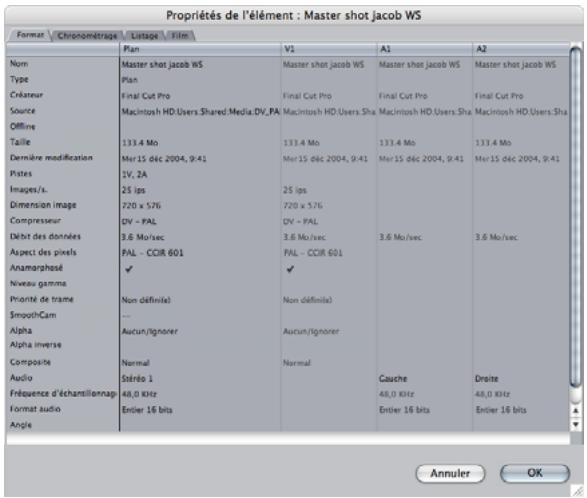Image resolution: width=587 pixels, height=498 pixels.
Task: Click Audio value 'Gauche' in A1 column
Action: point(393,379)
